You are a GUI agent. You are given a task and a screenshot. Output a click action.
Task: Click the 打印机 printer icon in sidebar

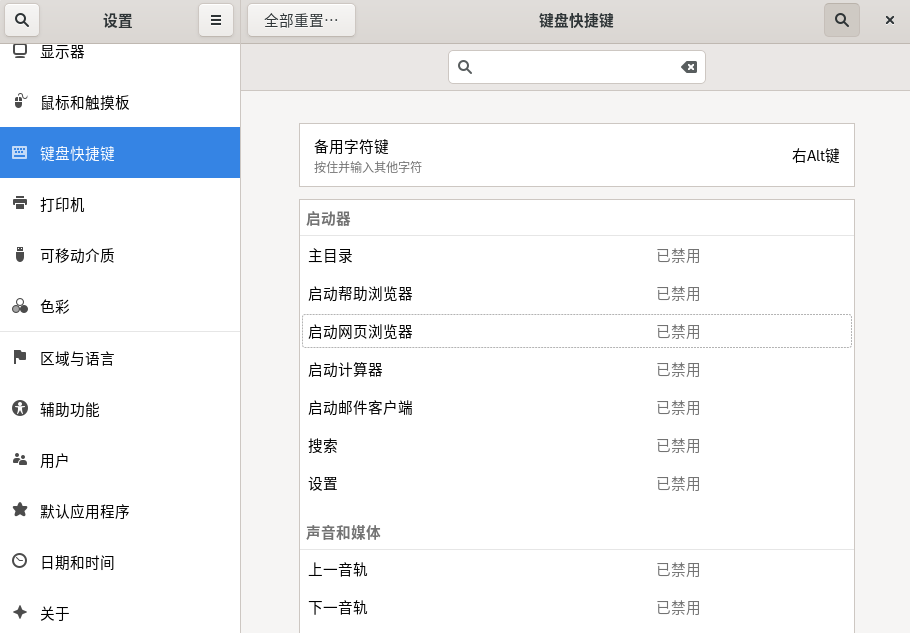20,204
